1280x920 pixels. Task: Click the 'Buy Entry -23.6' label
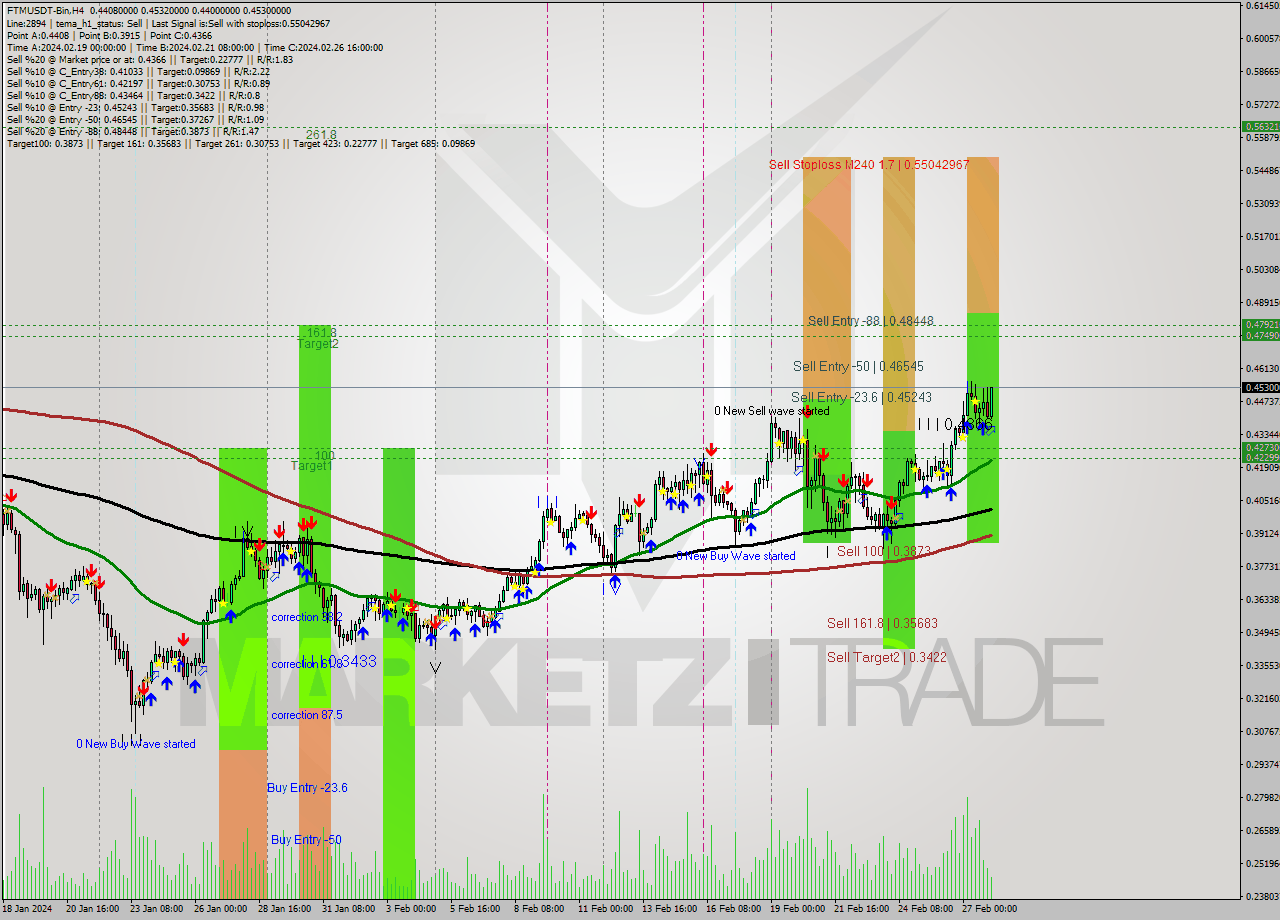pyautogui.click(x=307, y=788)
